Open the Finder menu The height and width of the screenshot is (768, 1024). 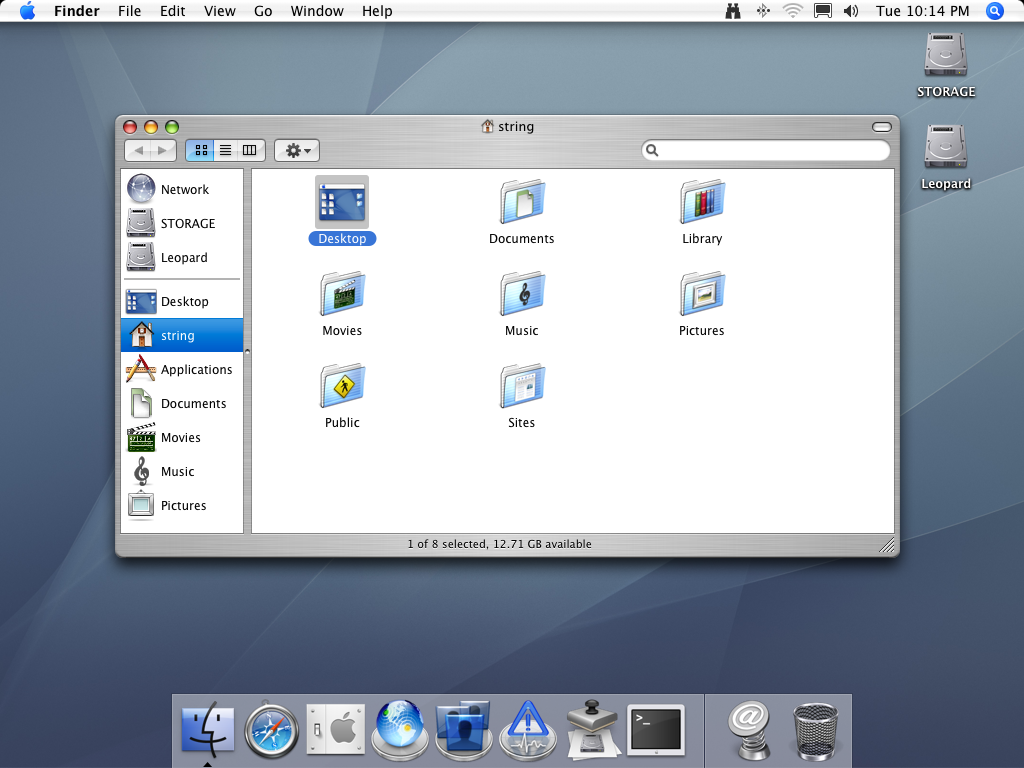pos(76,11)
